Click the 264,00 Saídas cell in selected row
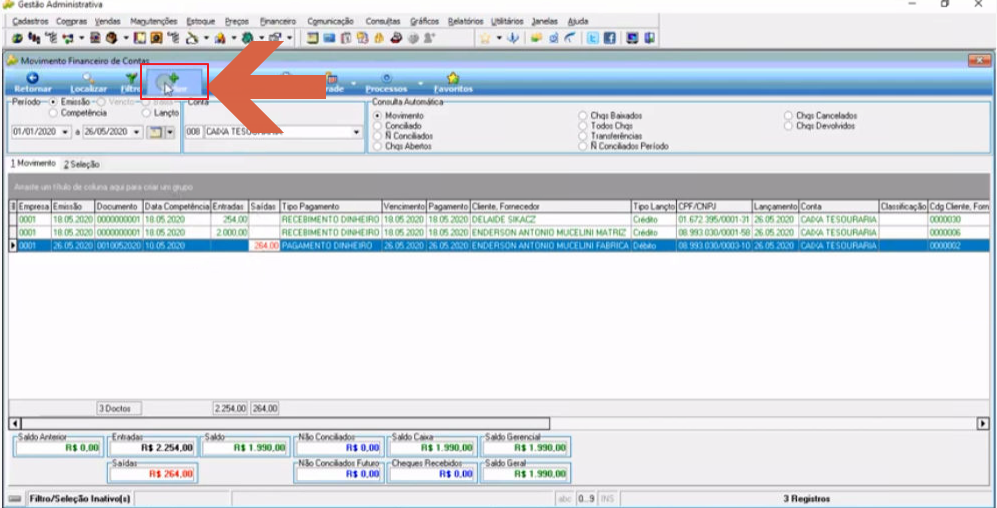This screenshot has height=508, width=997. click(x=265, y=245)
